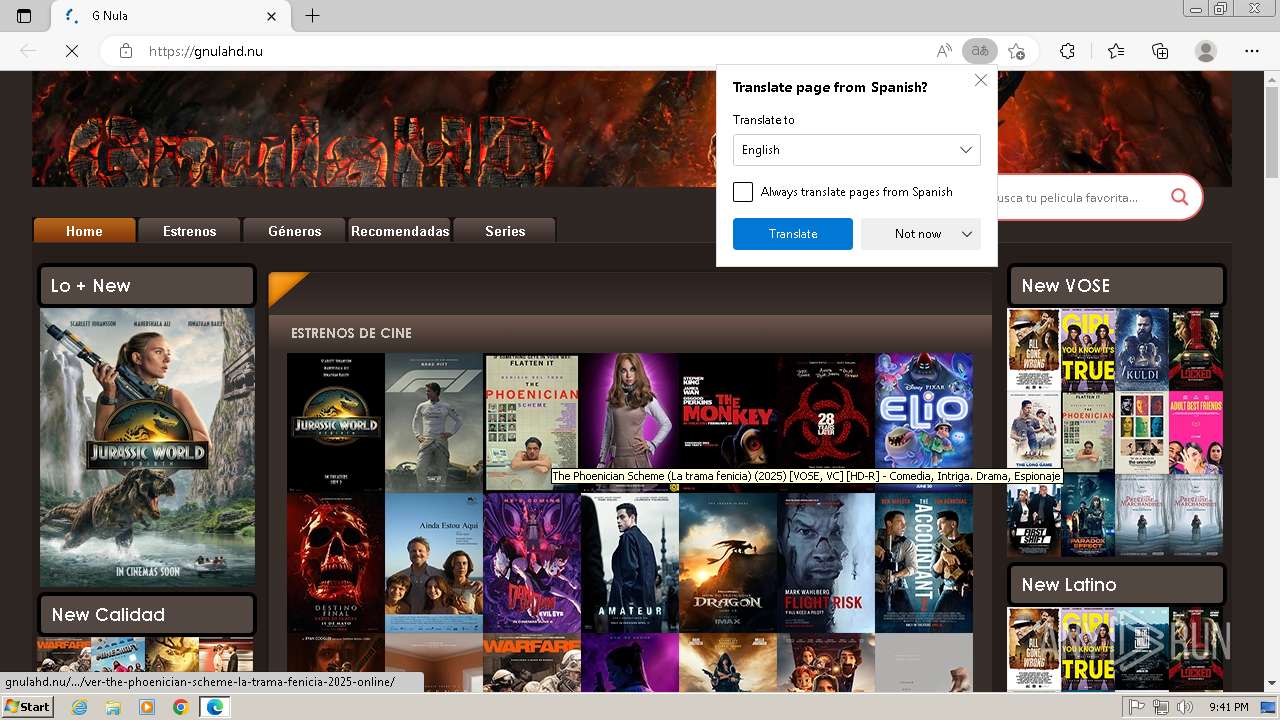Open the Read aloud icon
Image resolution: width=1280 pixels, height=720 pixels.
(x=944, y=51)
